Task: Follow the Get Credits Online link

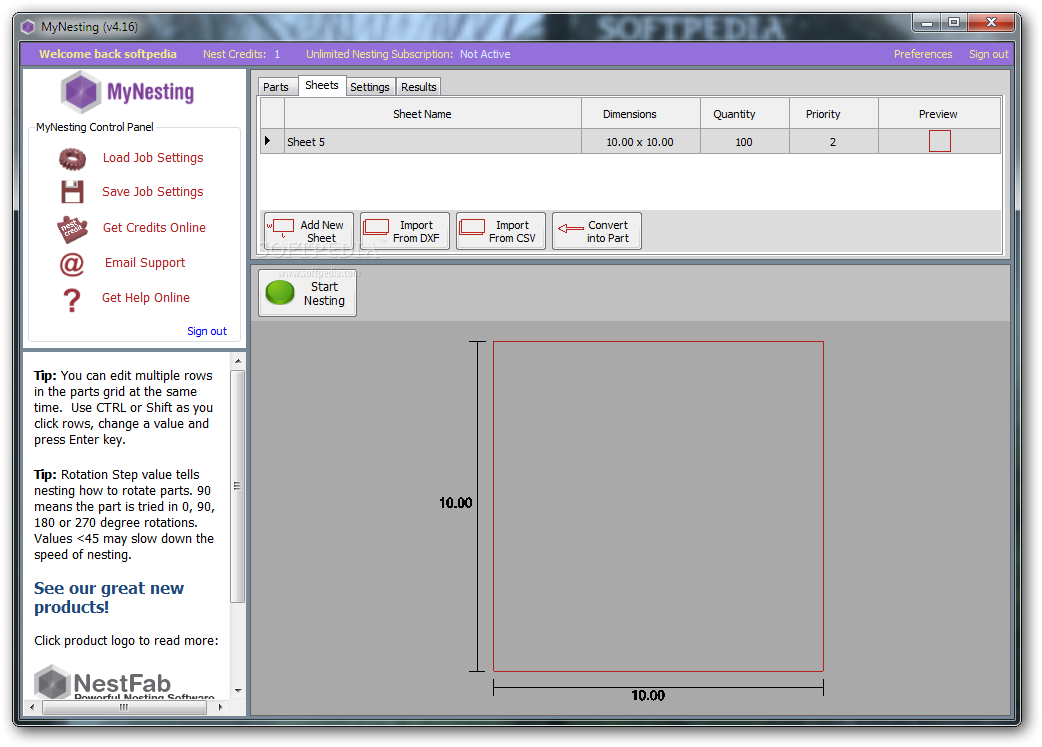Action: (x=154, y=227)
